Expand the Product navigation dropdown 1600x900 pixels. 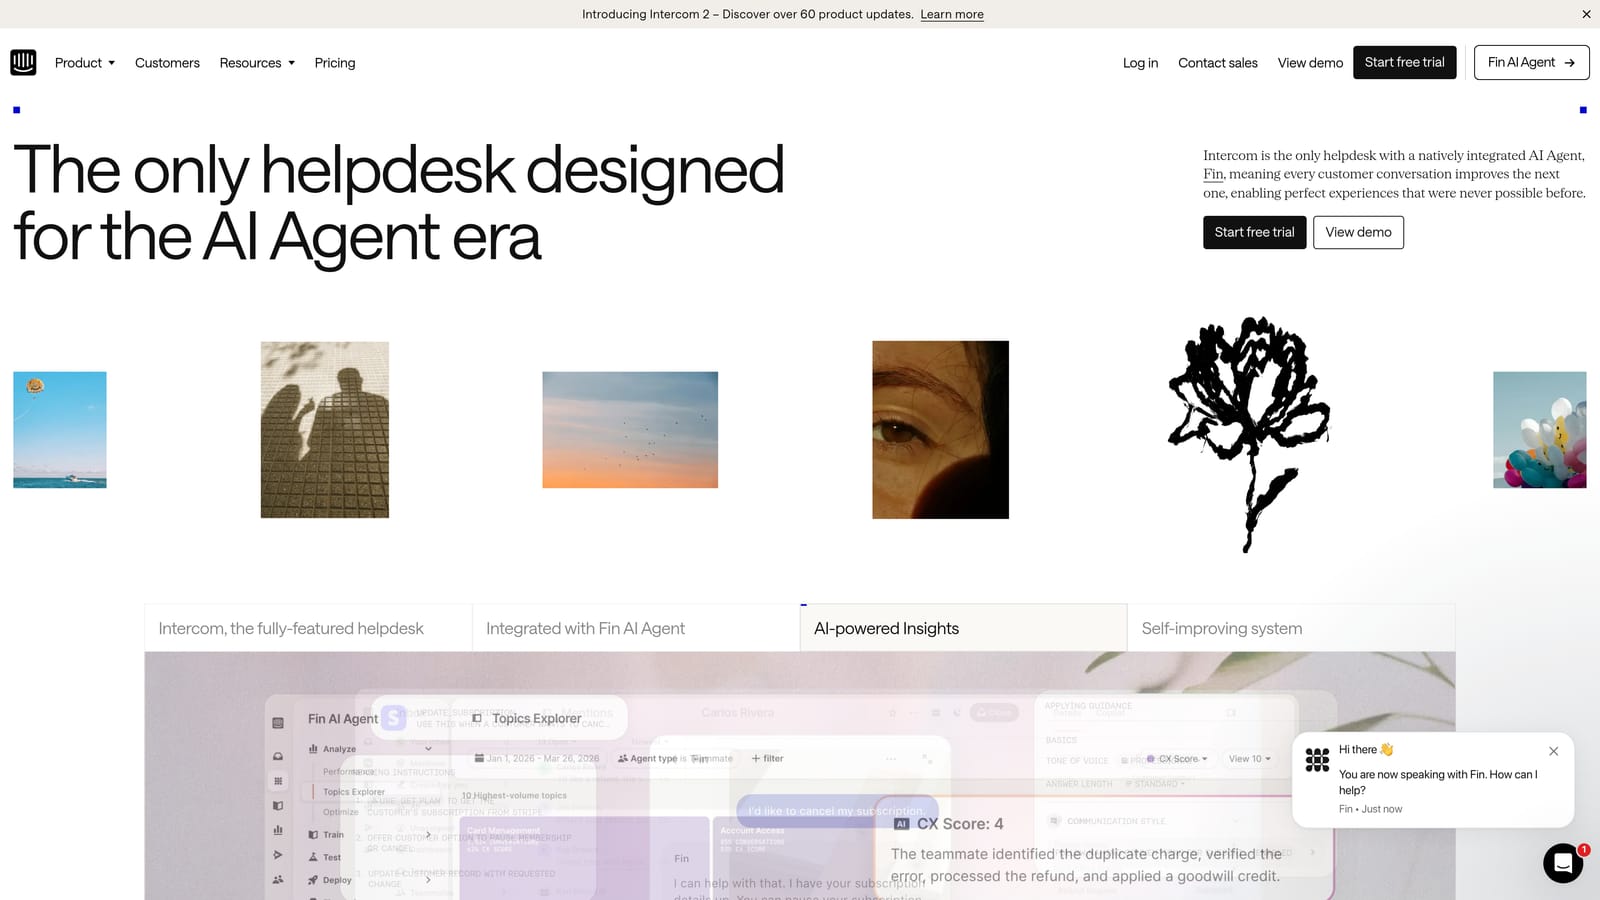coord(85,63)
